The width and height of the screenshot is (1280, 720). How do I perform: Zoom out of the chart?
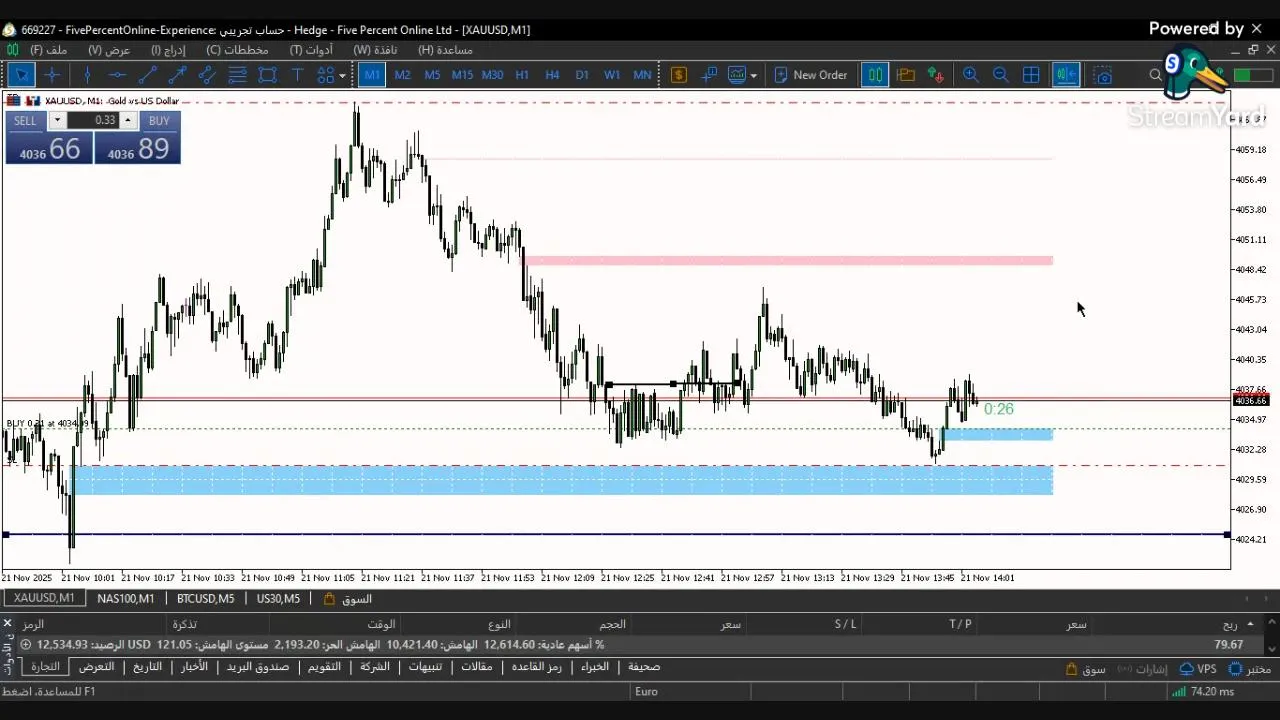(x=1000, y=75)
